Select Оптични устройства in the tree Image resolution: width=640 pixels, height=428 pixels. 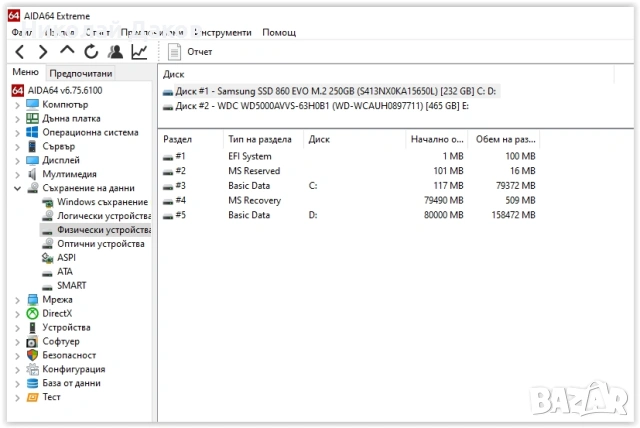click(x=100, y=243)
